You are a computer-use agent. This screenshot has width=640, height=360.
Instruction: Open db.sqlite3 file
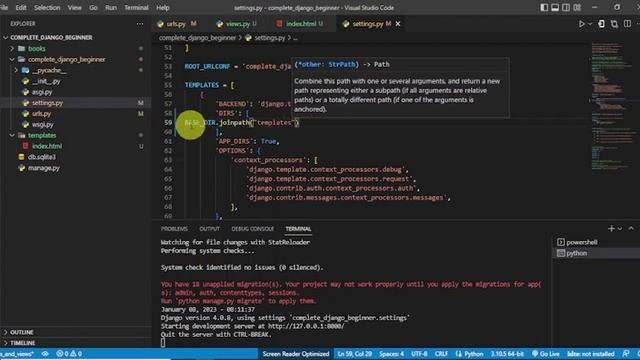tap(42, 157)
